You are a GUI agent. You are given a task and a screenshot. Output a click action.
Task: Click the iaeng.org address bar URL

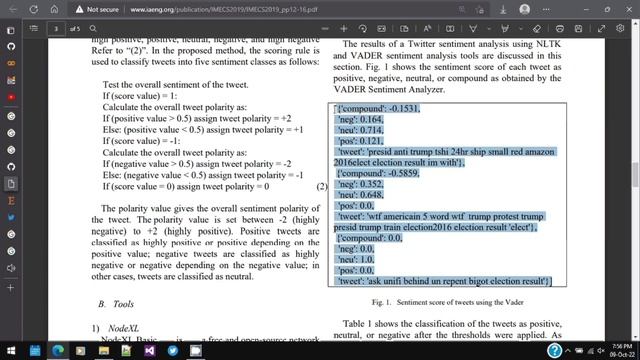click(x=224, y=9)
